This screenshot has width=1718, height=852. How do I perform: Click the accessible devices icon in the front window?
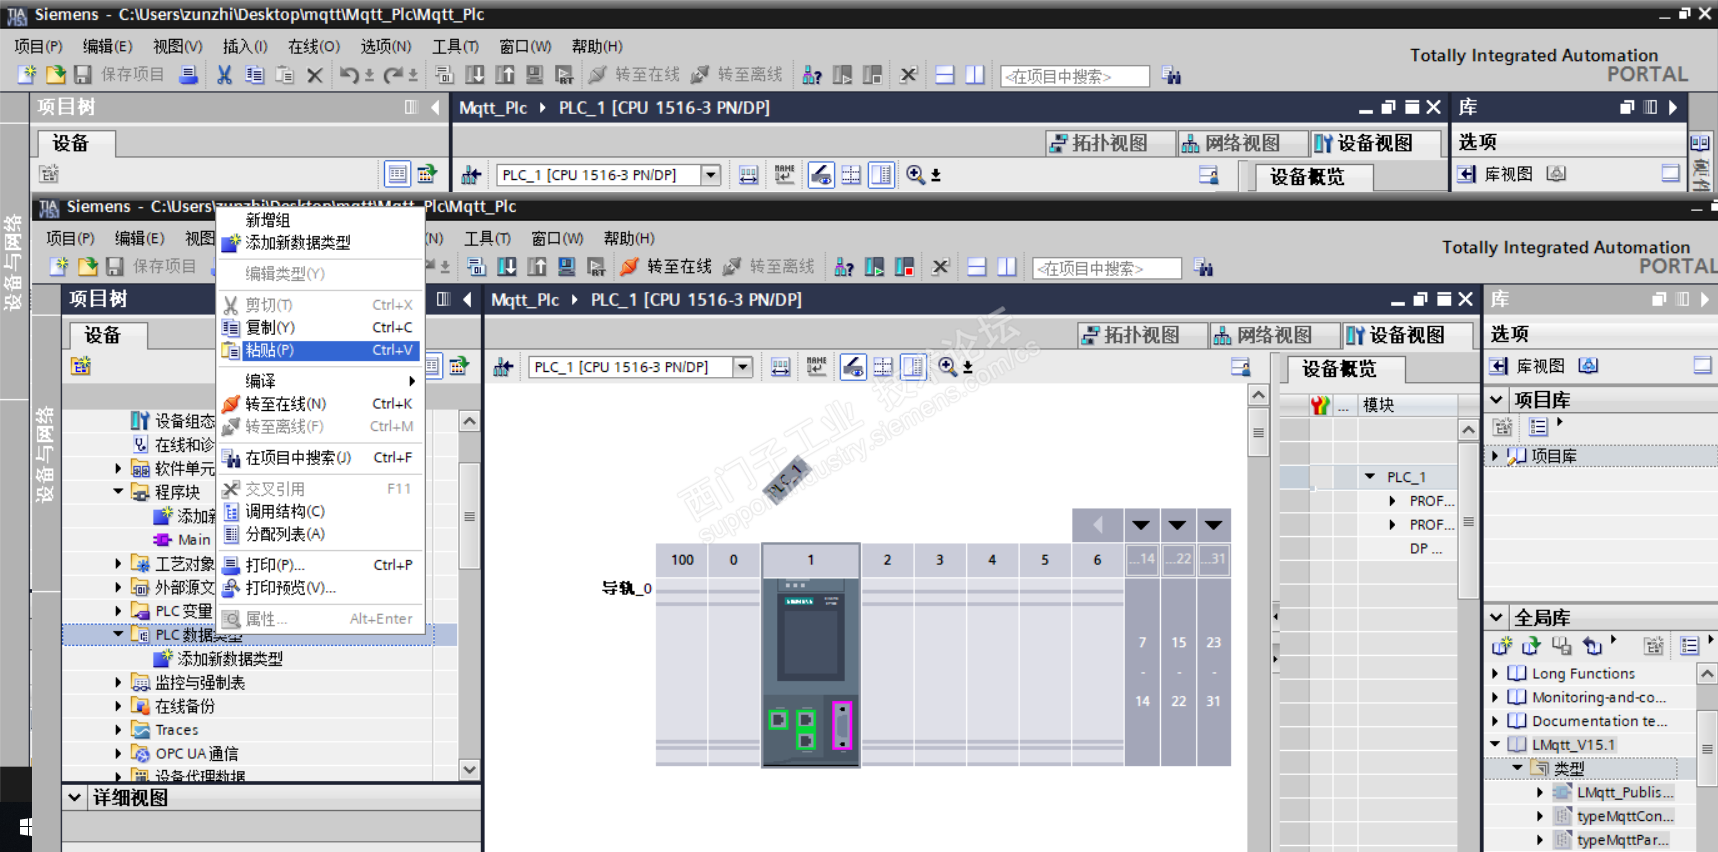[844, 267]
